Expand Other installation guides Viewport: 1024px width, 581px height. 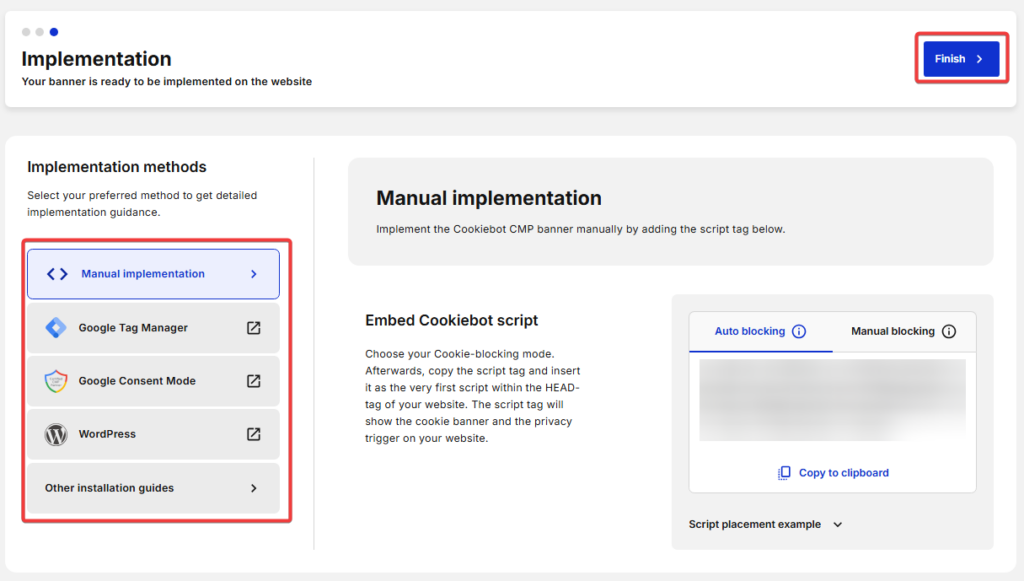pos(153,488)
